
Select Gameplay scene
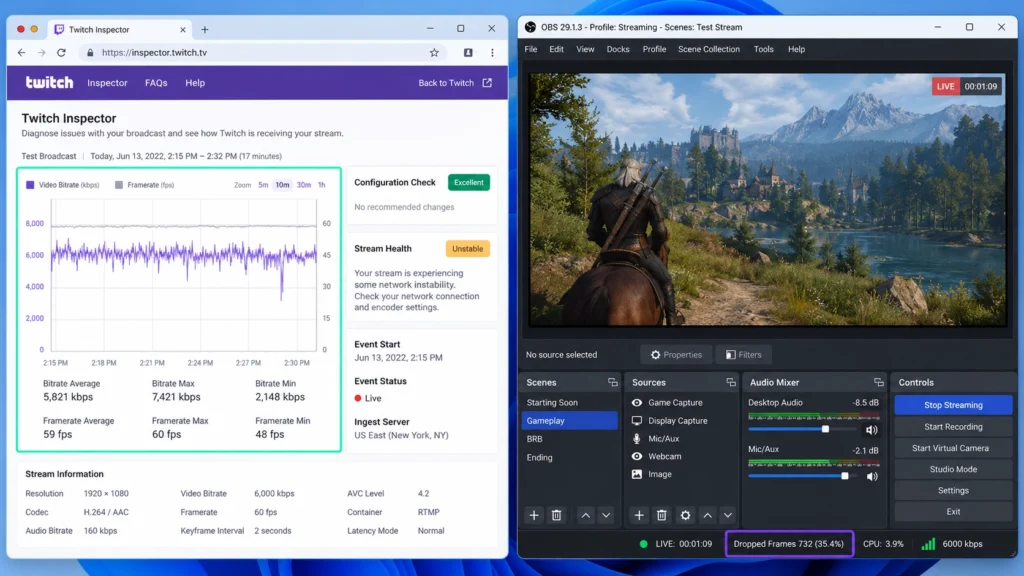pyautogui.click(x=569, y=421)
